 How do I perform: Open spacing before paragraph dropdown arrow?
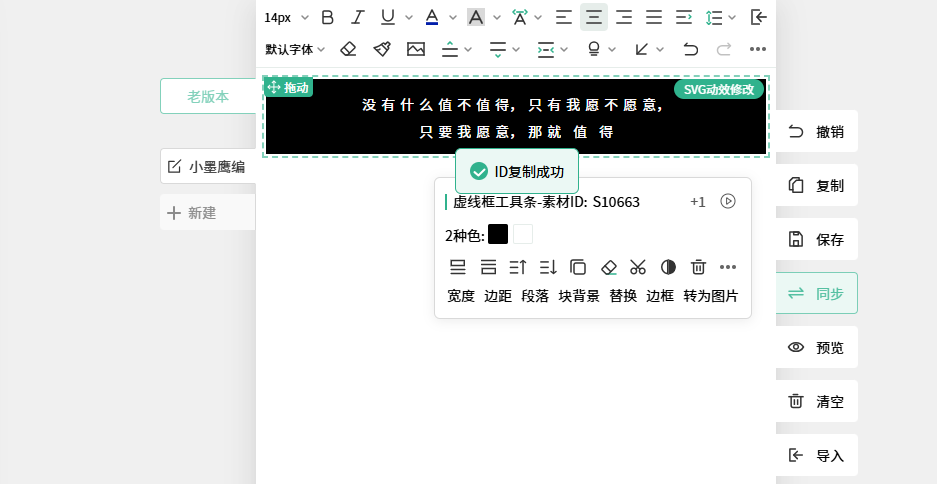tap(468, 49)
